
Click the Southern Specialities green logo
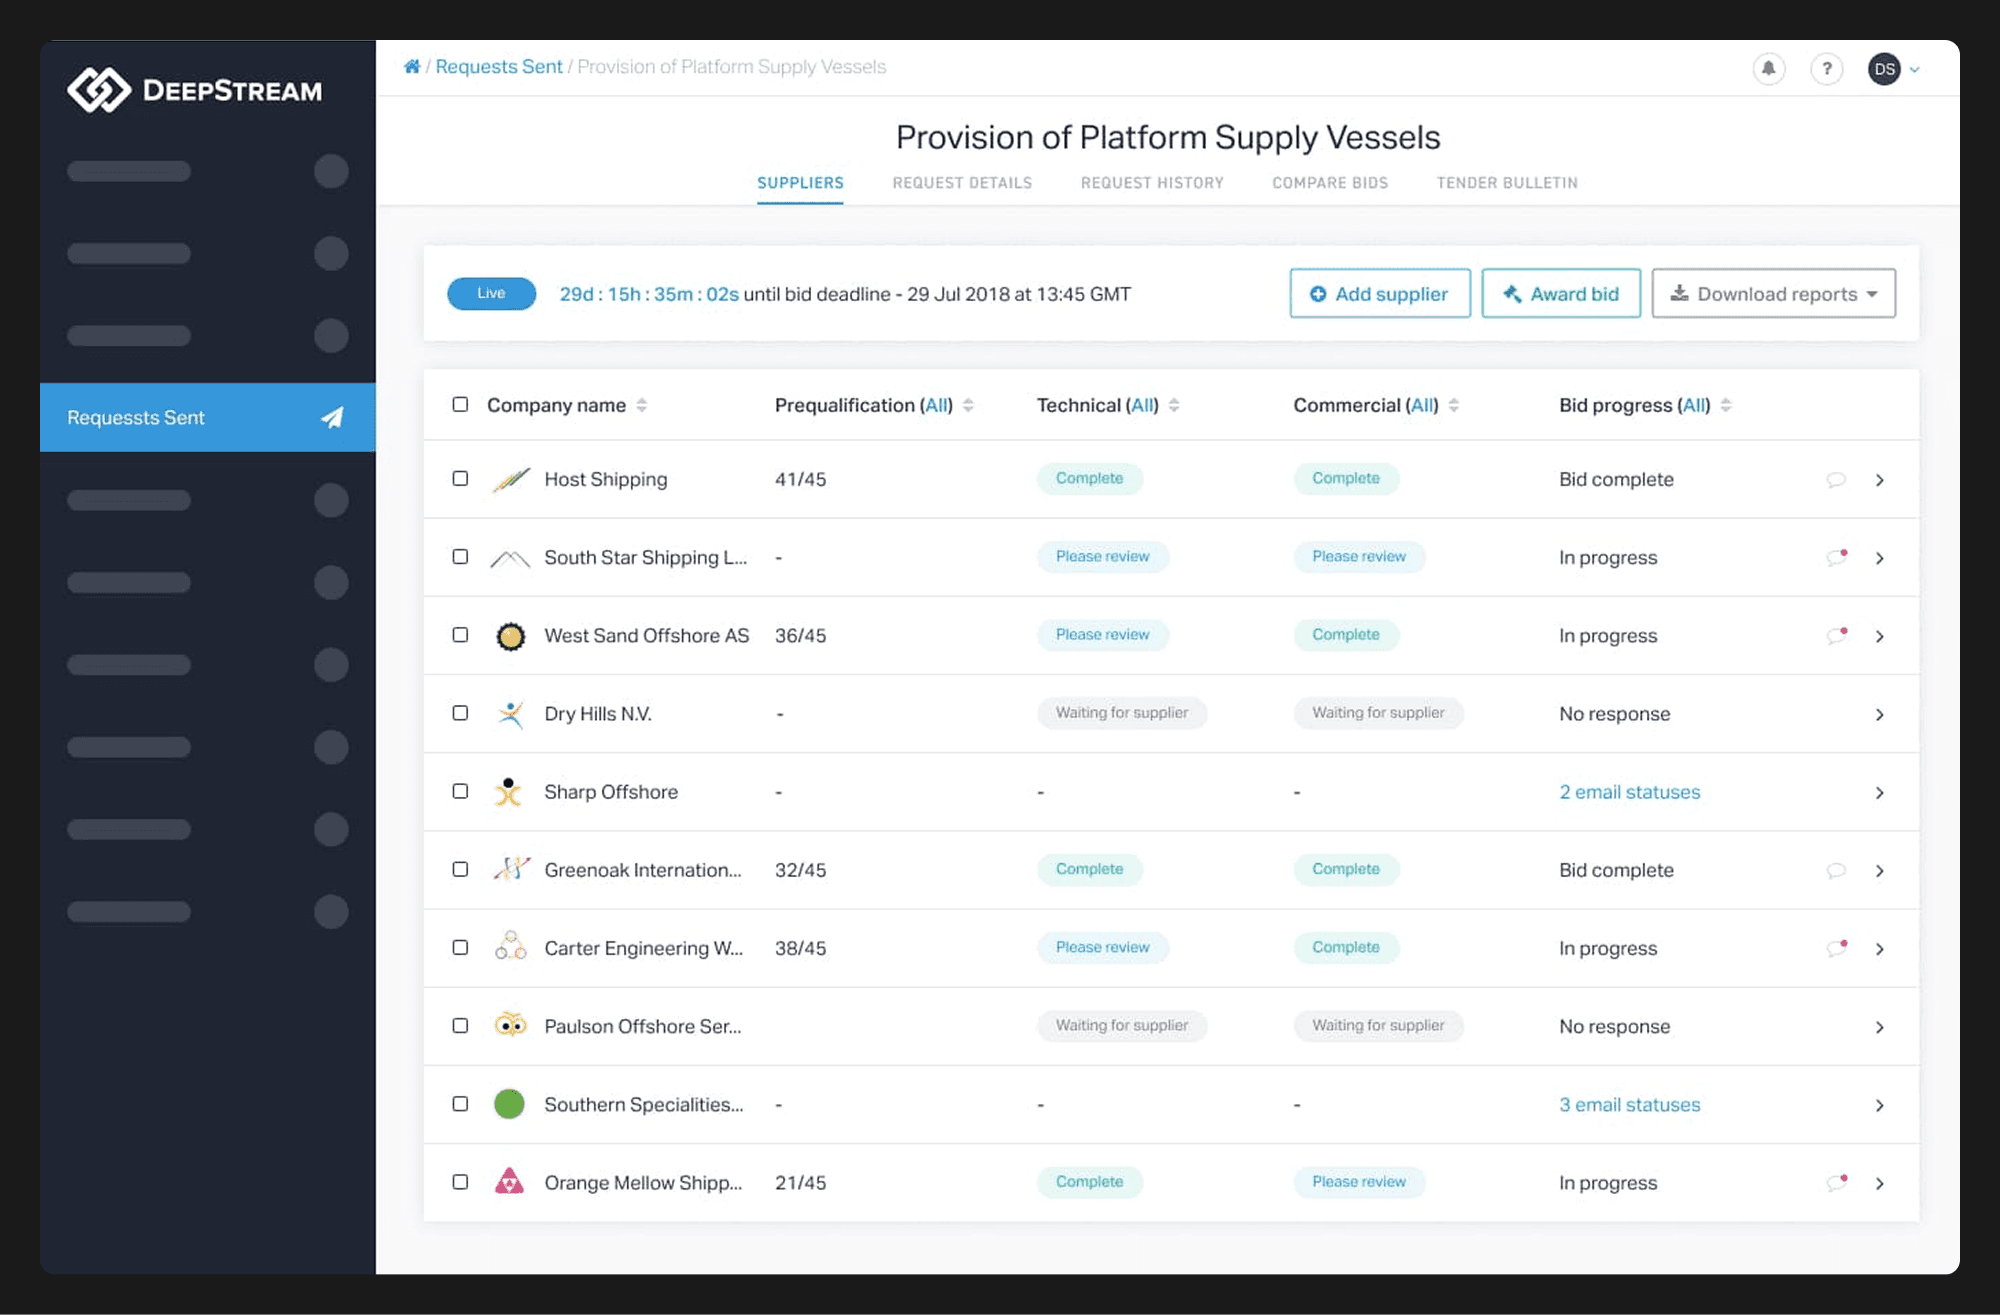pos(509,1104)
